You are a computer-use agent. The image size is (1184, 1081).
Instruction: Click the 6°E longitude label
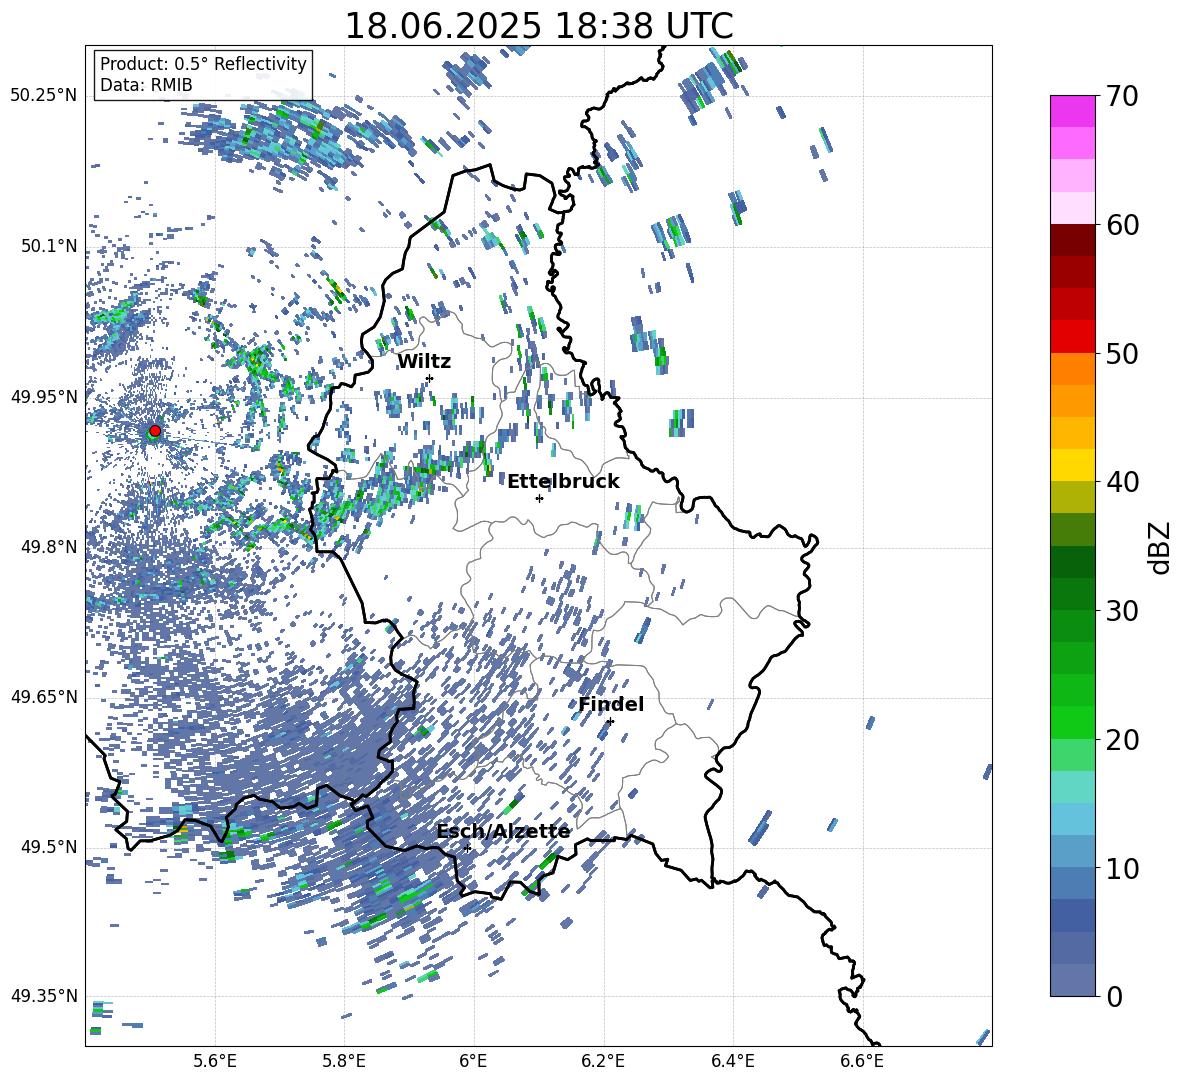[x=473, y=1061]
